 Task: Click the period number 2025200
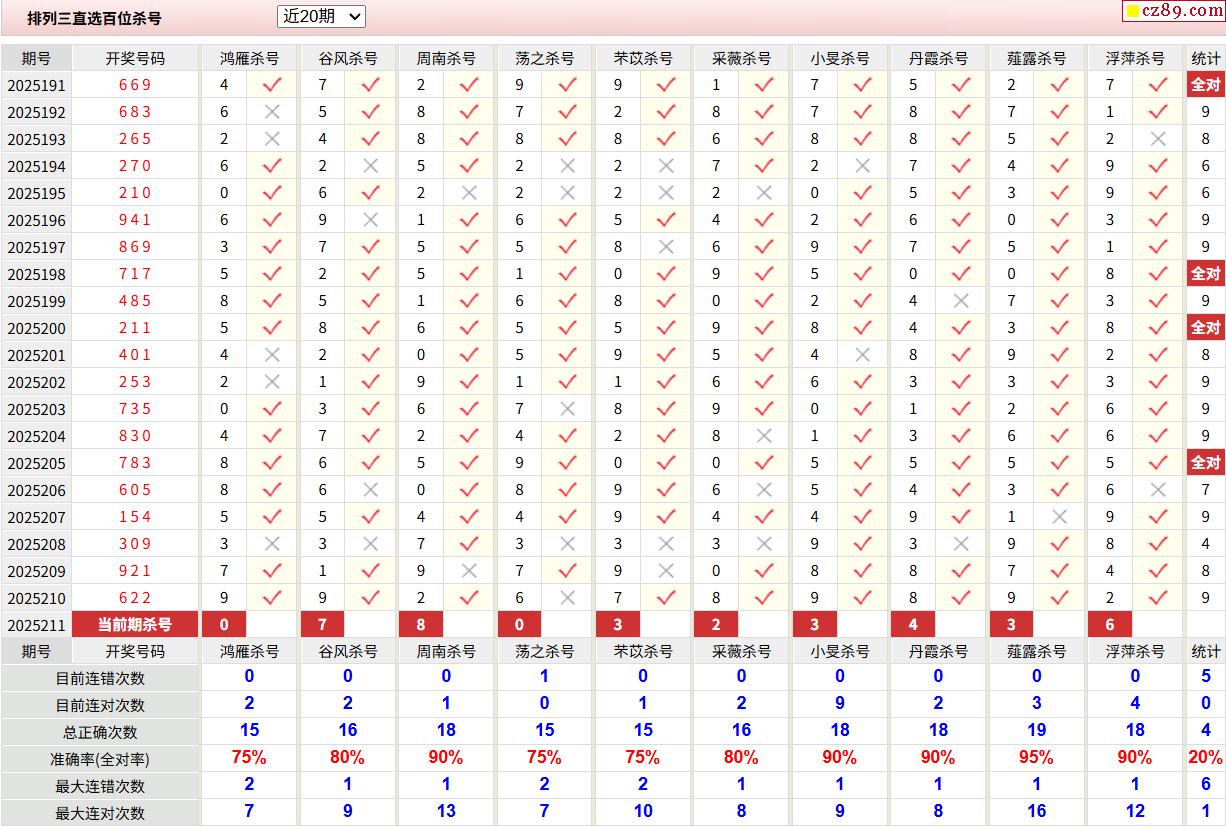tap(36, 329)
